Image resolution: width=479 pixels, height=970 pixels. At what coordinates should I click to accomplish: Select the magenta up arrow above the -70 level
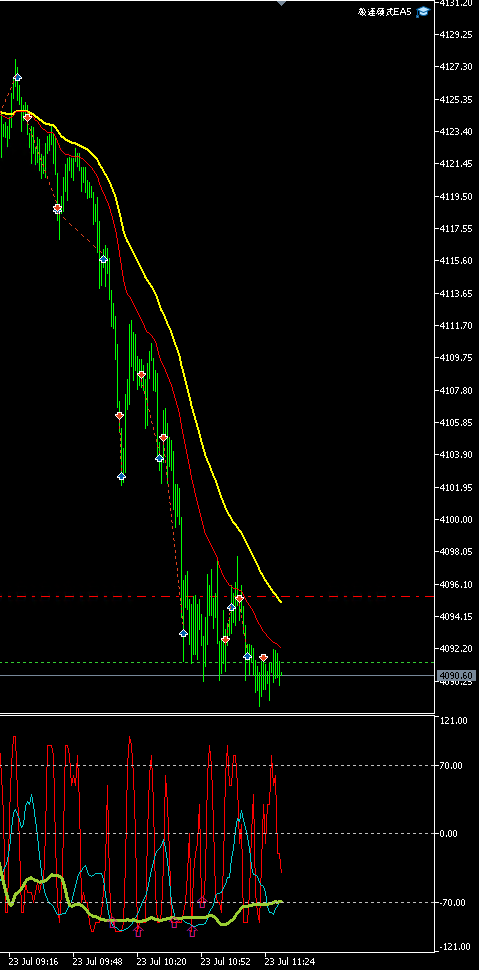tap(202, 902)
